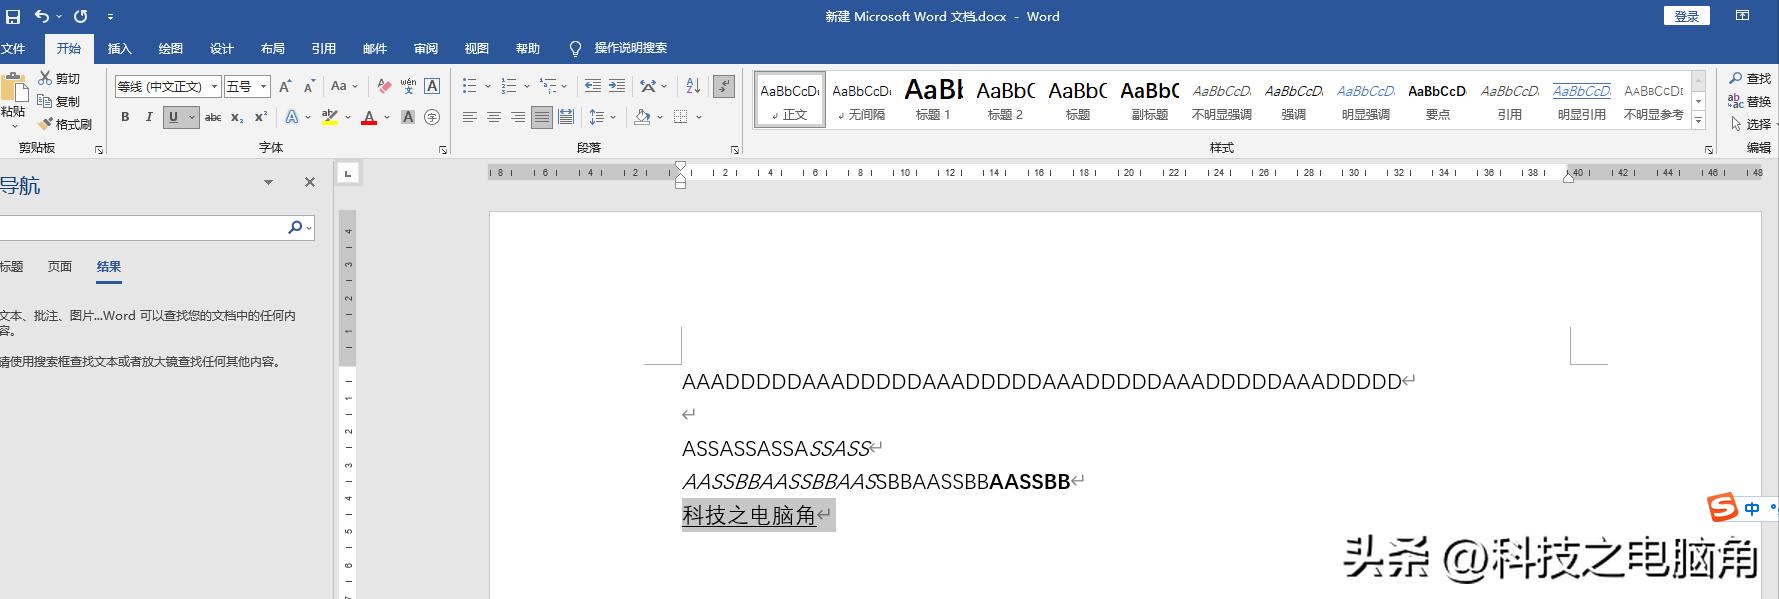Switch to the 布局 (Layout) tab
The height and width of the screenshot is (599, 1779).
(x=273, y=48)
